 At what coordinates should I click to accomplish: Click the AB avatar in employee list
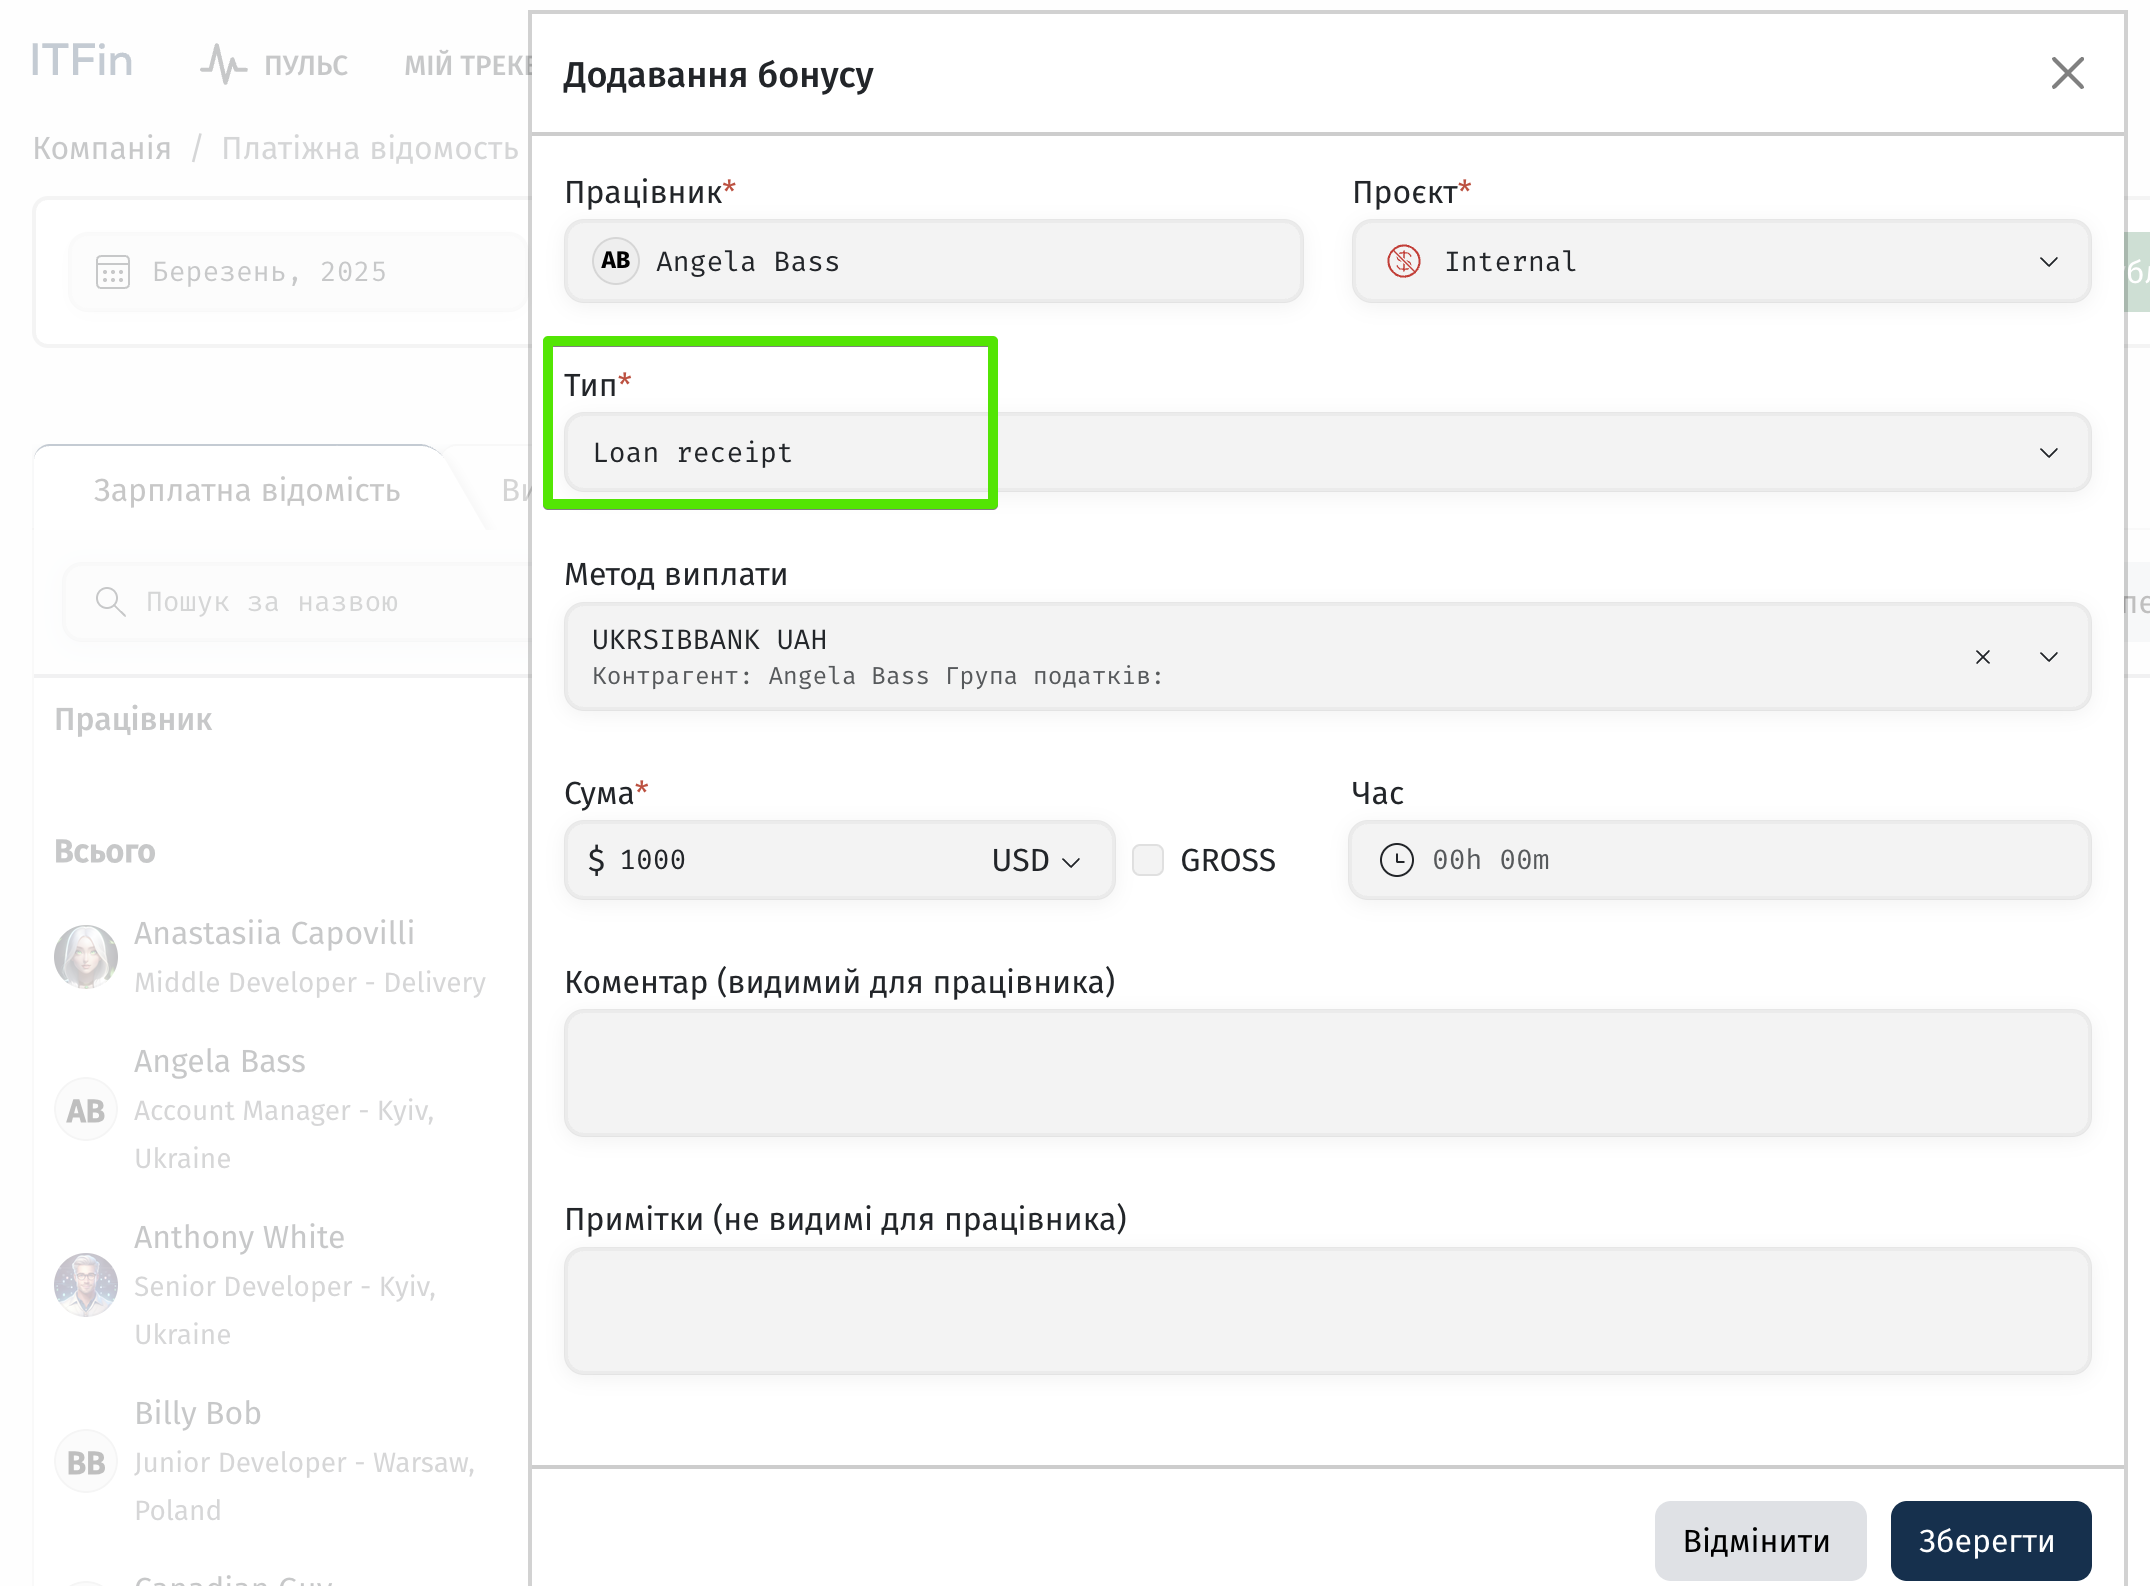click(x=86, y=1109)
